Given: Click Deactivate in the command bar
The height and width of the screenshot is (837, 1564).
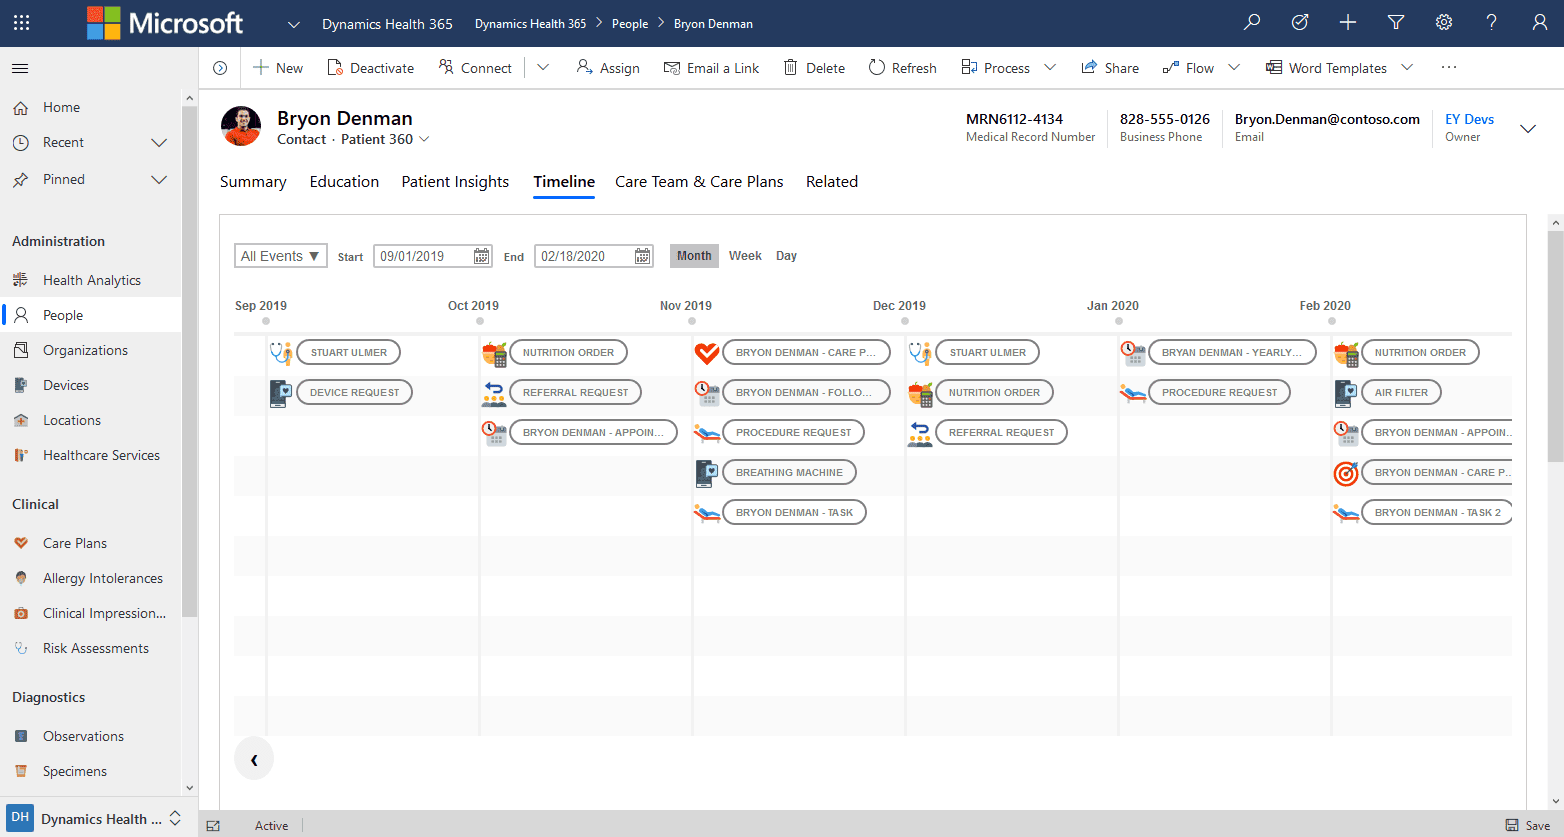Looking at the screenshot, I should pos(370,68).
